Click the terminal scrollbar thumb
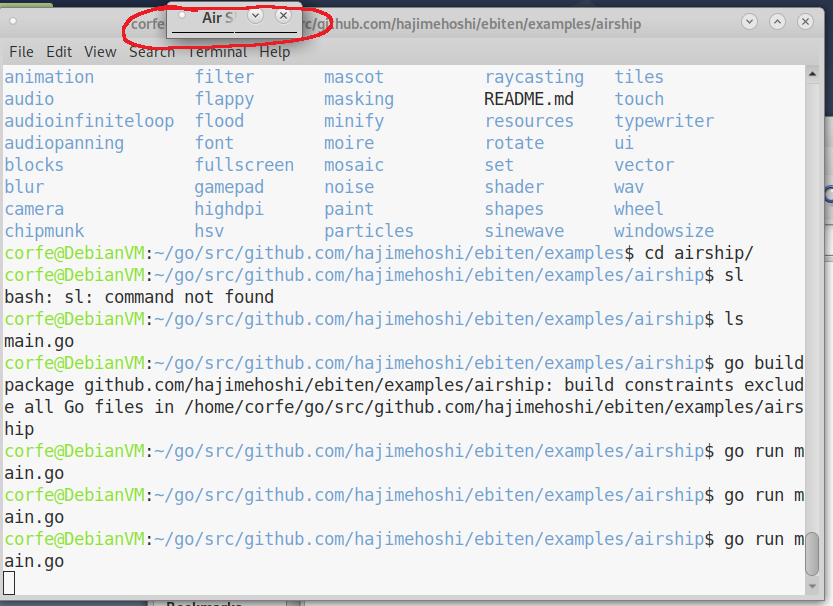The image size is (833, 606). [x=812, y=554]
